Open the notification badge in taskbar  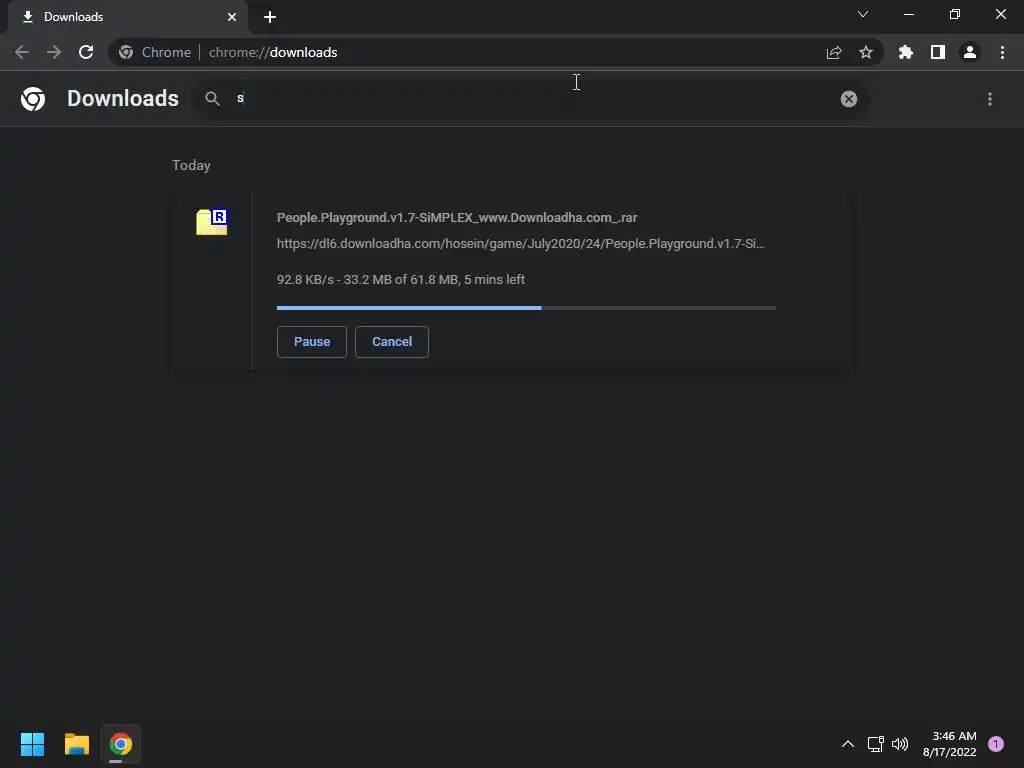(996, 744)
